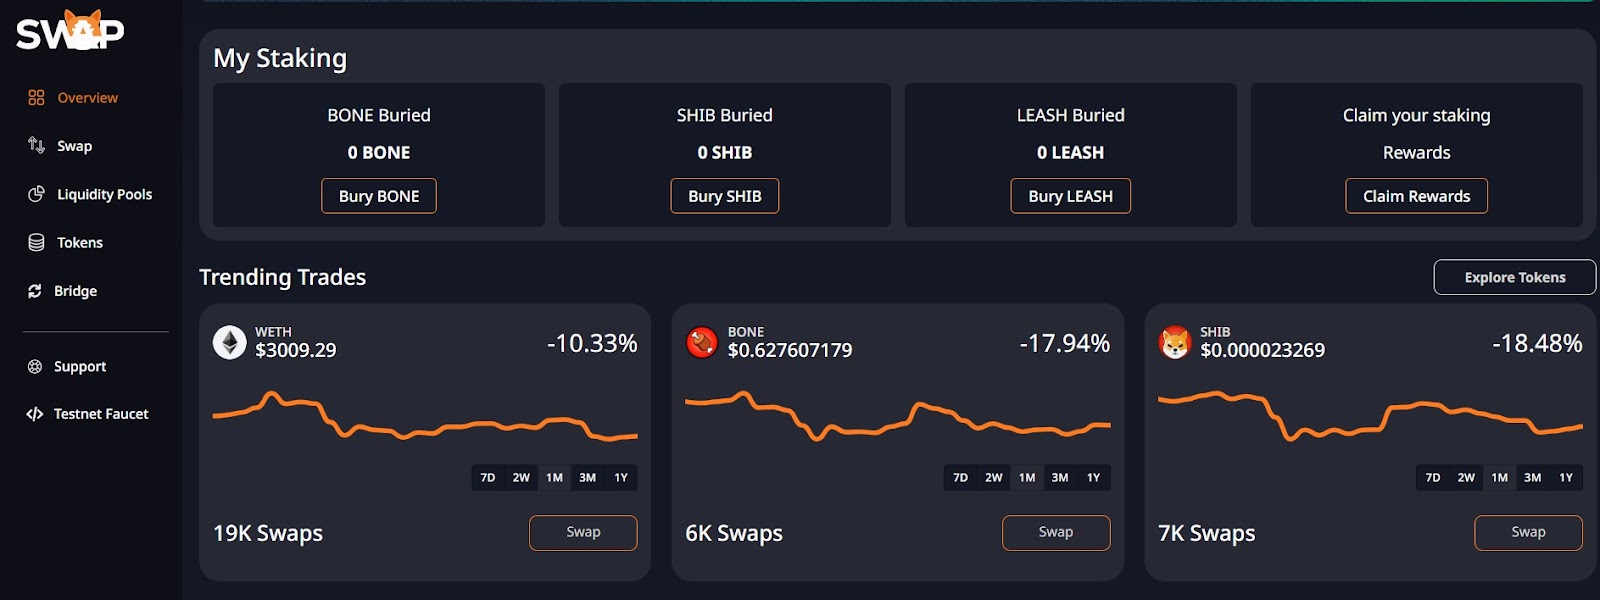The image size is (1600, 600).
Task: Click the Claim Rewards button
Action: [x=1417, y=196]
